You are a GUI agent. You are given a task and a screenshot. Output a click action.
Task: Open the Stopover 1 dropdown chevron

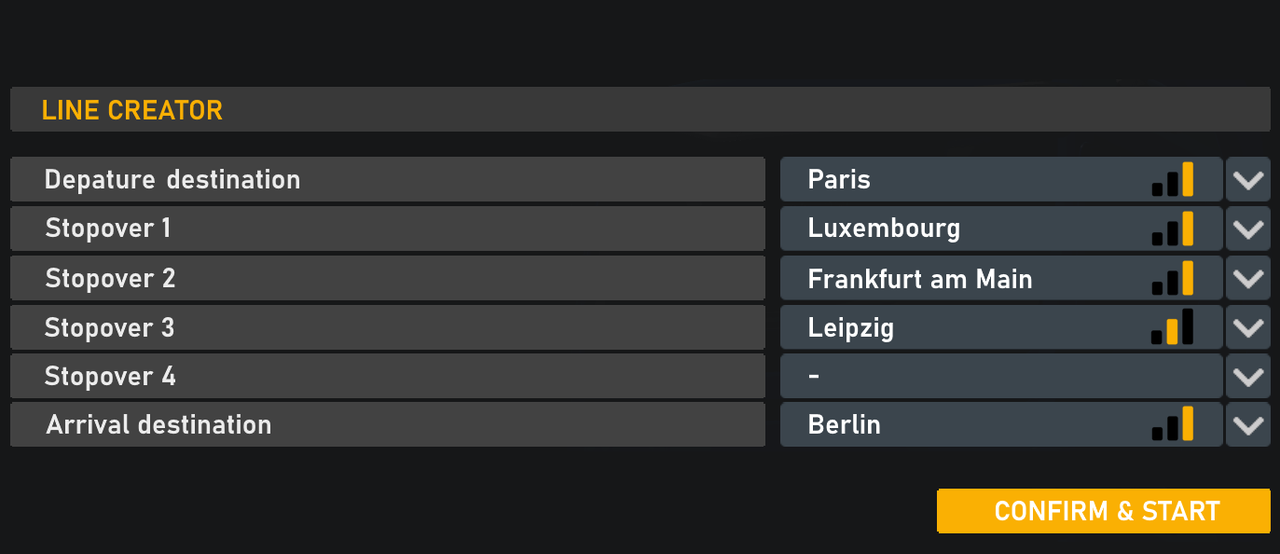tap(1248, 229)
